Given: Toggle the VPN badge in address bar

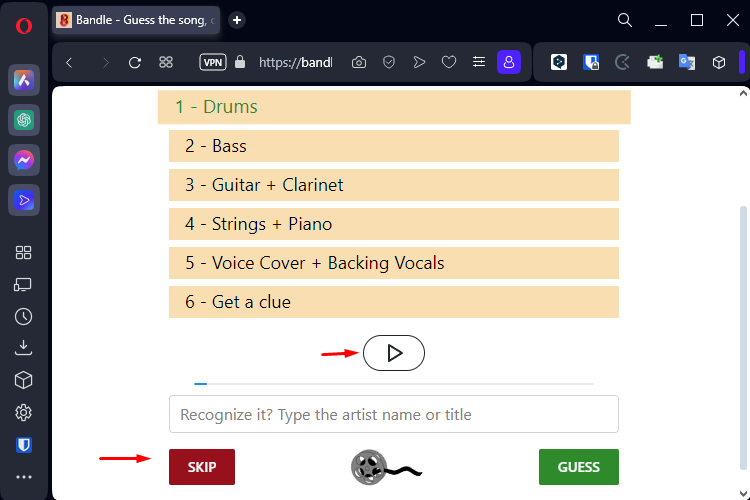Looking at the screenshot, I should pyautogui.click(x=213, y=62).
